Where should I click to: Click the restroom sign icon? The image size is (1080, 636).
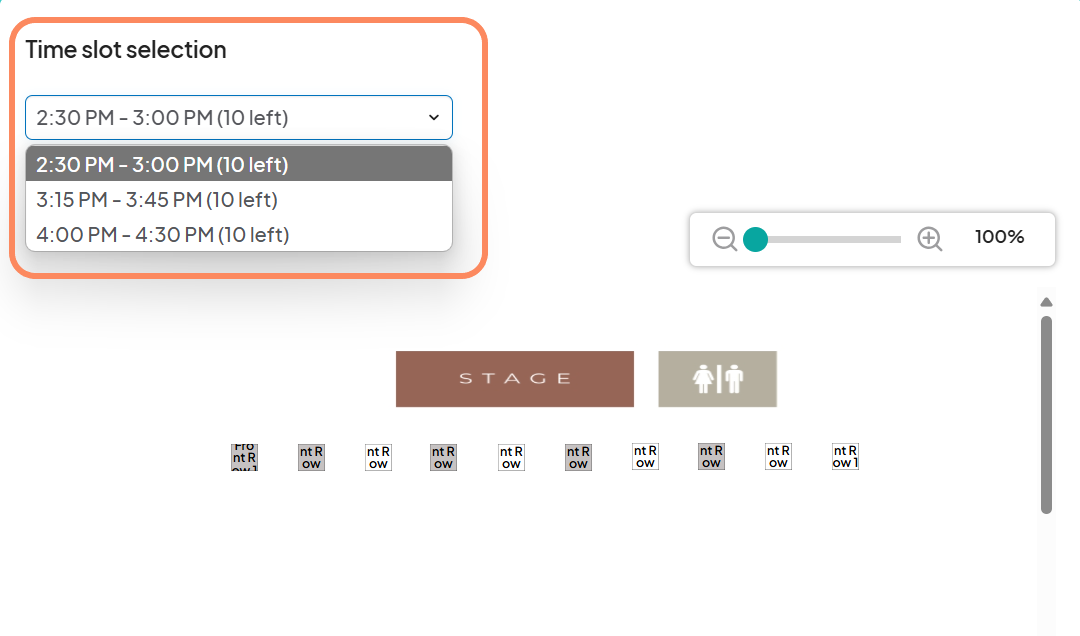click(717, 379)
